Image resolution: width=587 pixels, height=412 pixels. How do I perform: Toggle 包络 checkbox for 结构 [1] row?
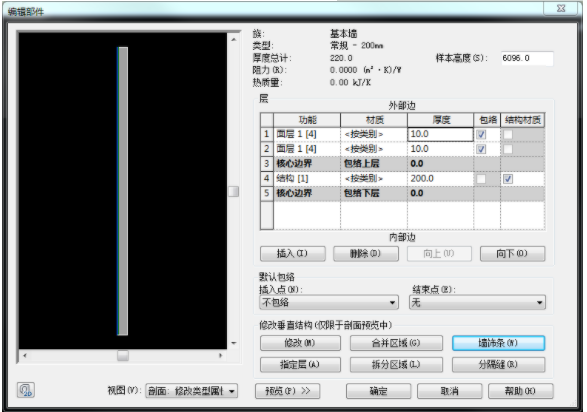tap(481, 179)
